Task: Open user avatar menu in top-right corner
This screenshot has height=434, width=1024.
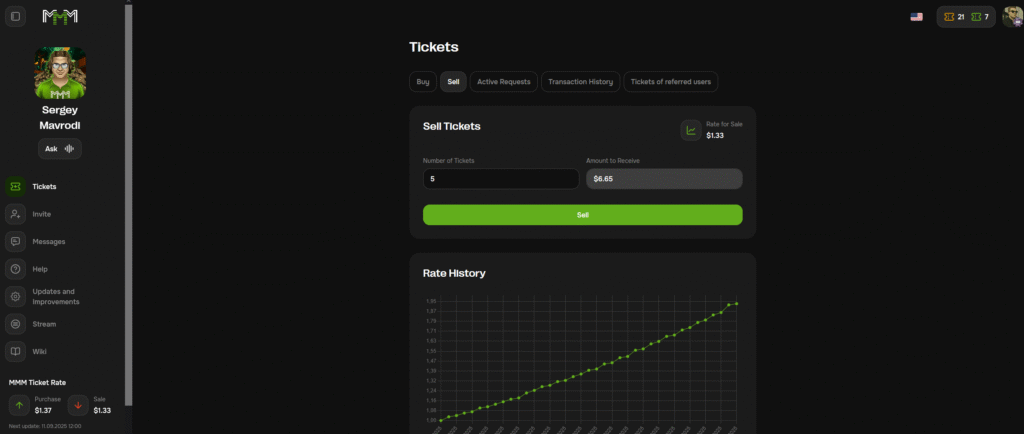Action: [1011, 17]
